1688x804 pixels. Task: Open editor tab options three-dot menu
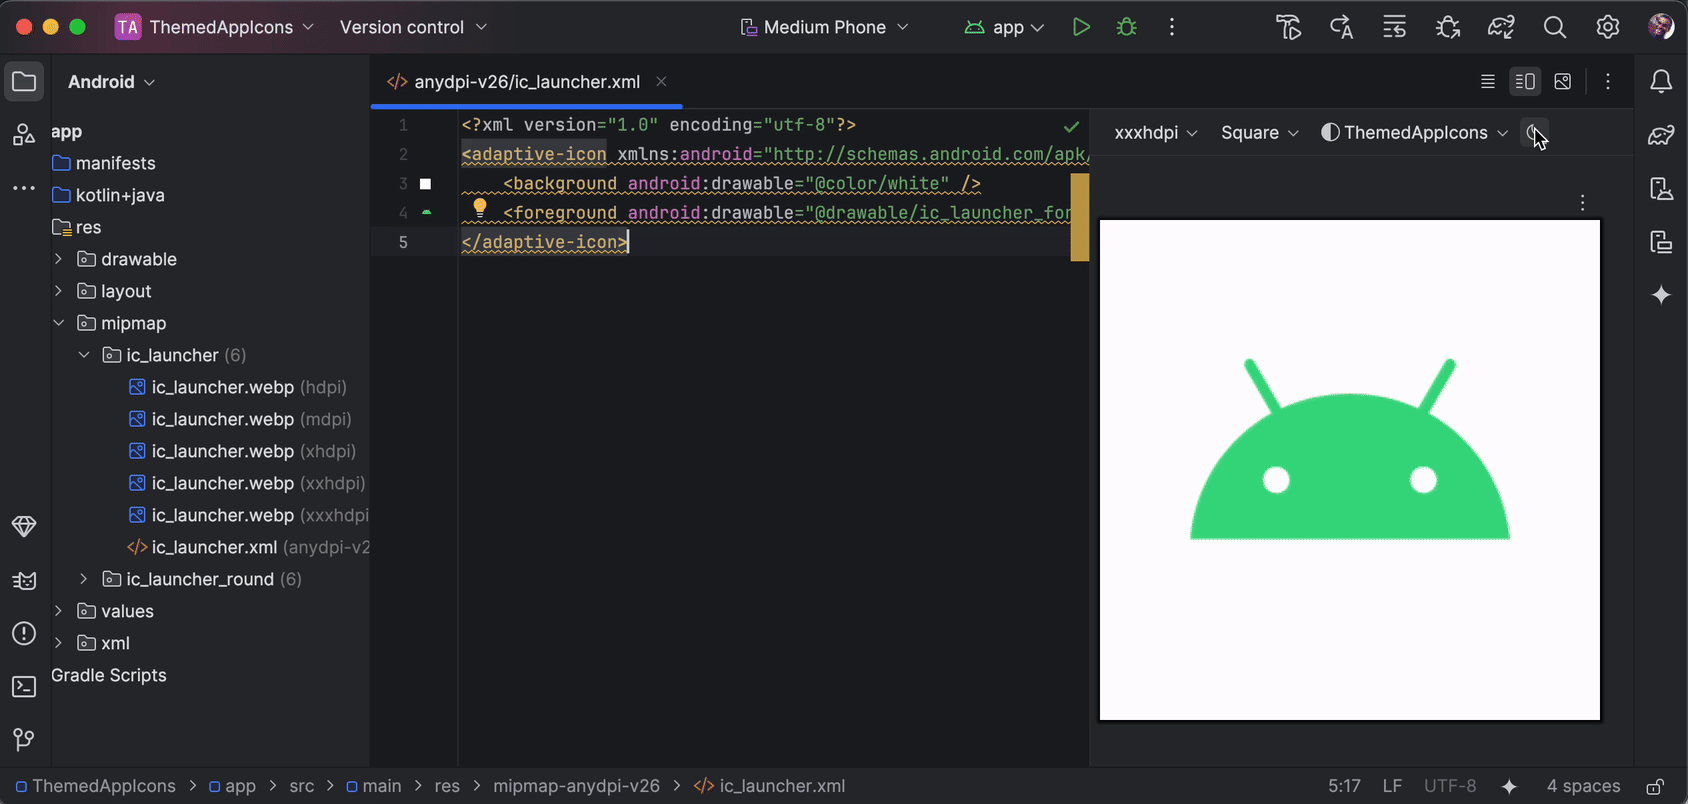(1608, 82)
